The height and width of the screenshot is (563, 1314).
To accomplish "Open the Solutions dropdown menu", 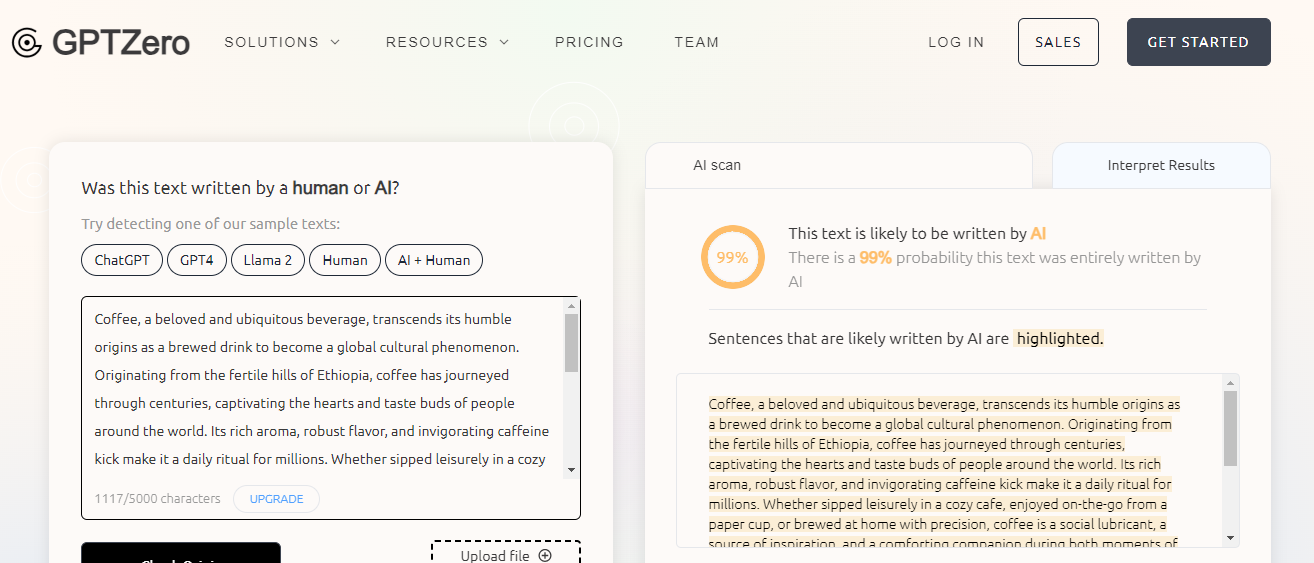I will 282,42.
